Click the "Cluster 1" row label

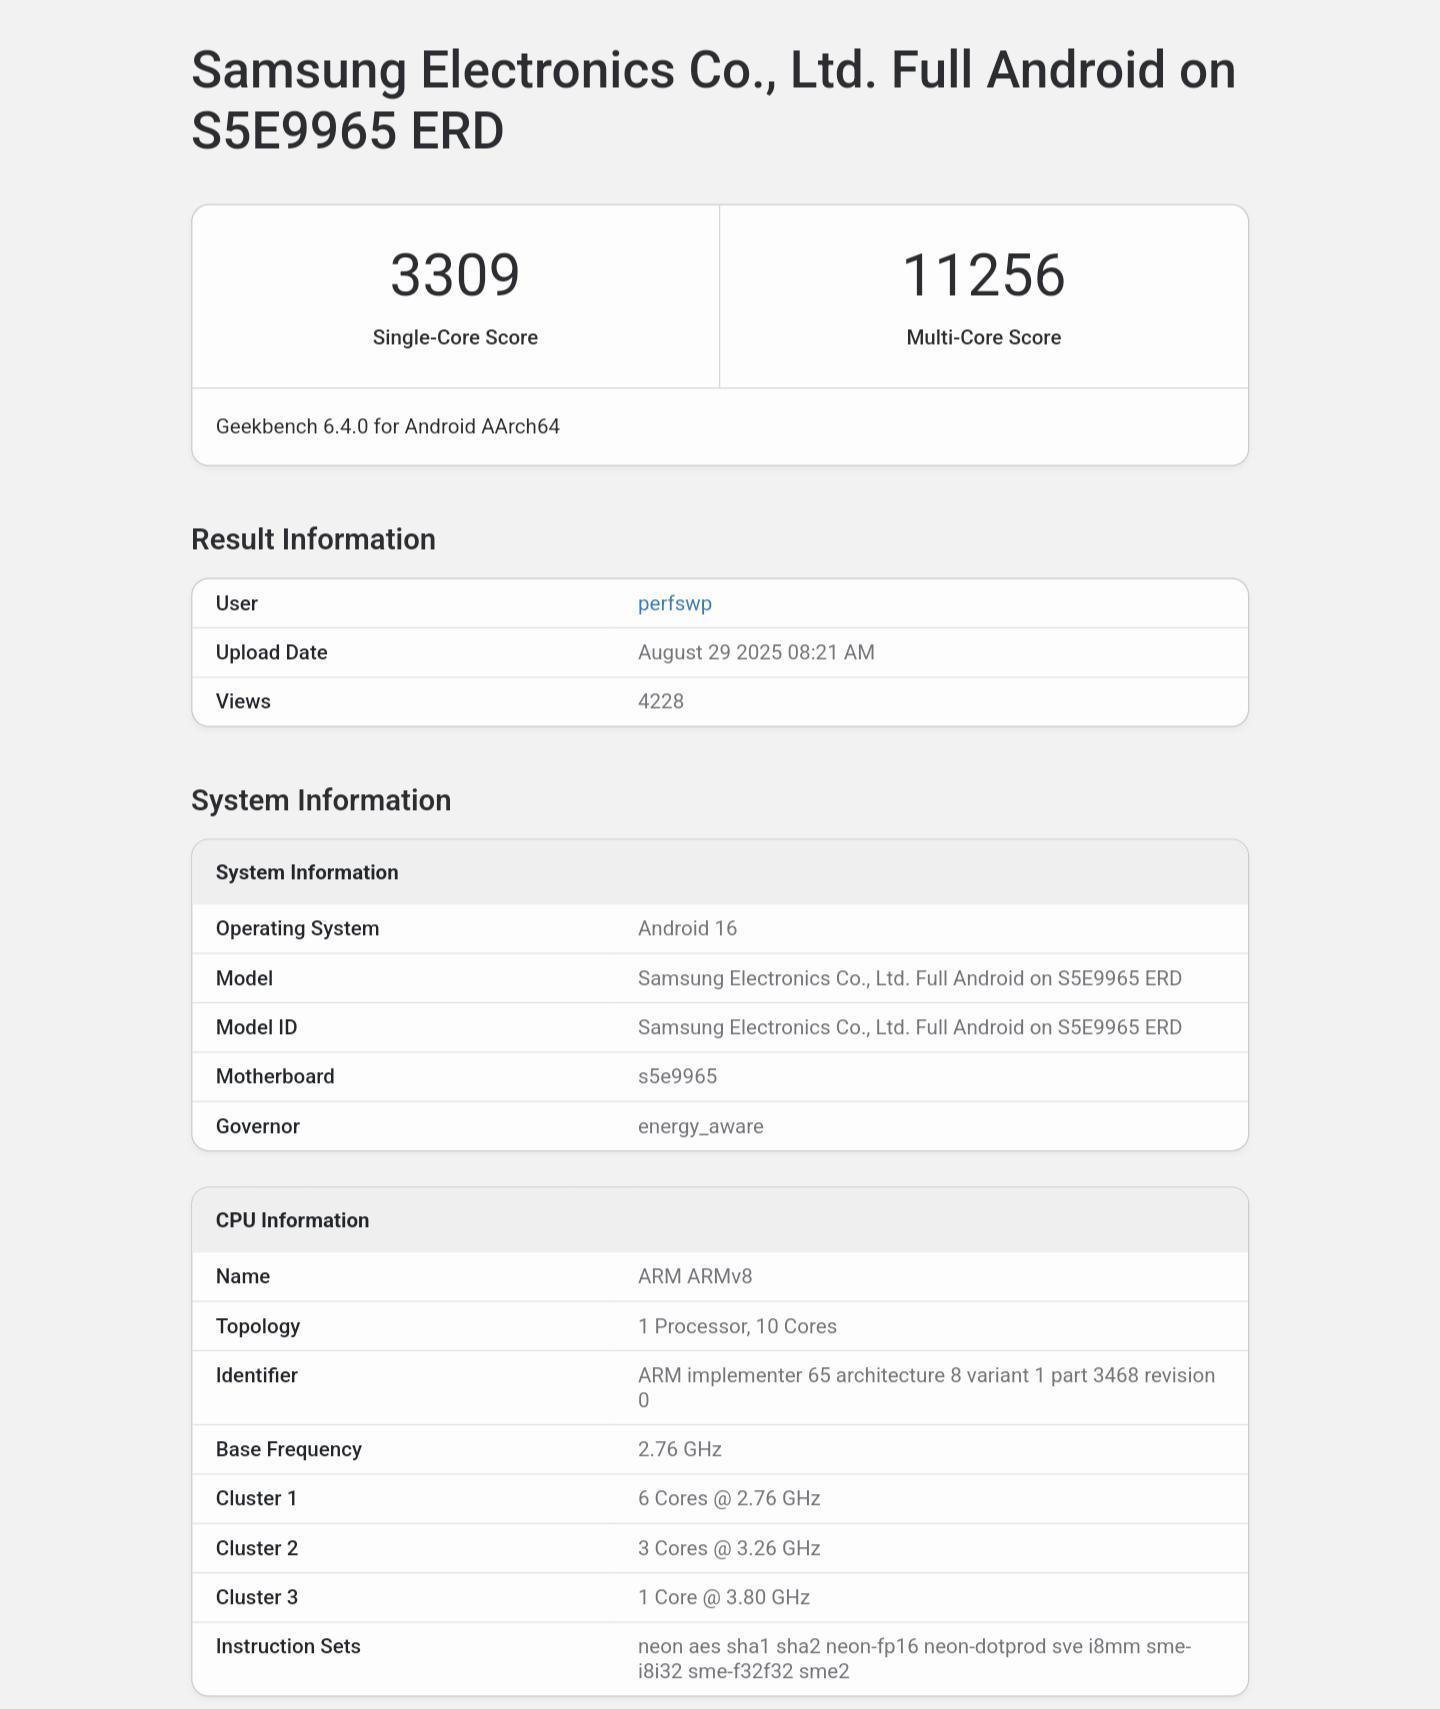click(257, 1498)
